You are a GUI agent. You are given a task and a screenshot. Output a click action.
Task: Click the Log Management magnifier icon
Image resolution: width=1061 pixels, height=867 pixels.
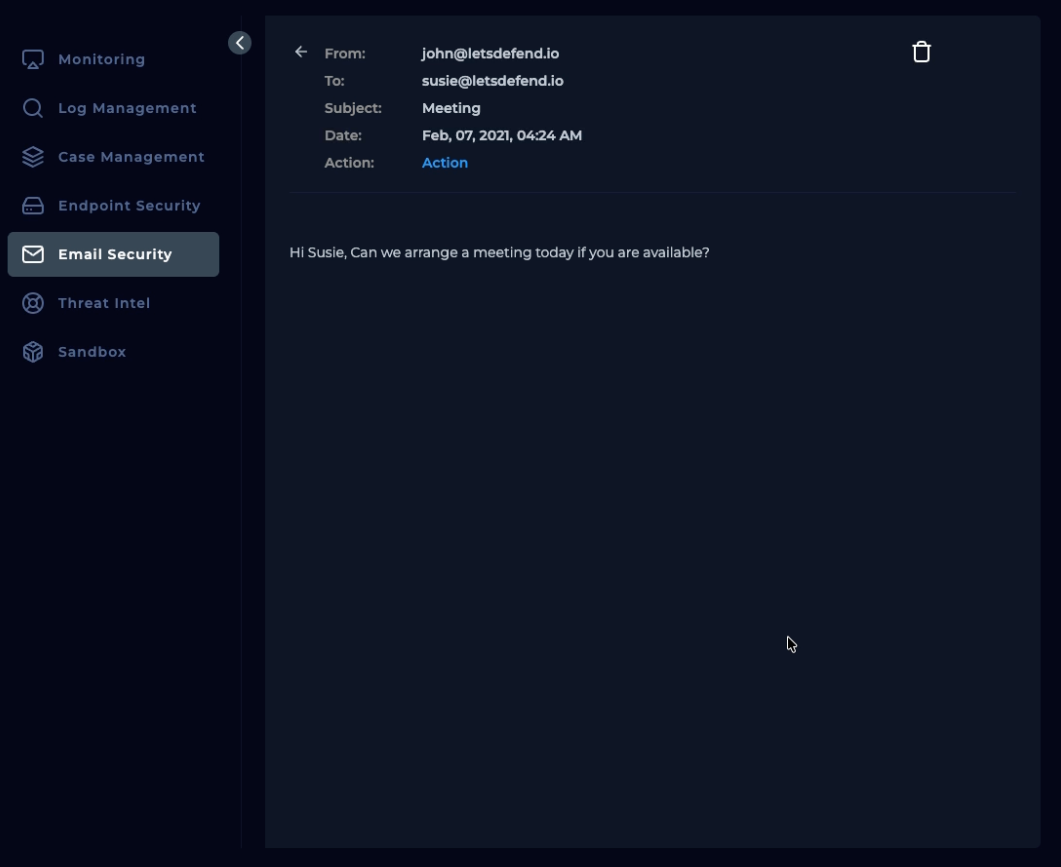[33, 108]
